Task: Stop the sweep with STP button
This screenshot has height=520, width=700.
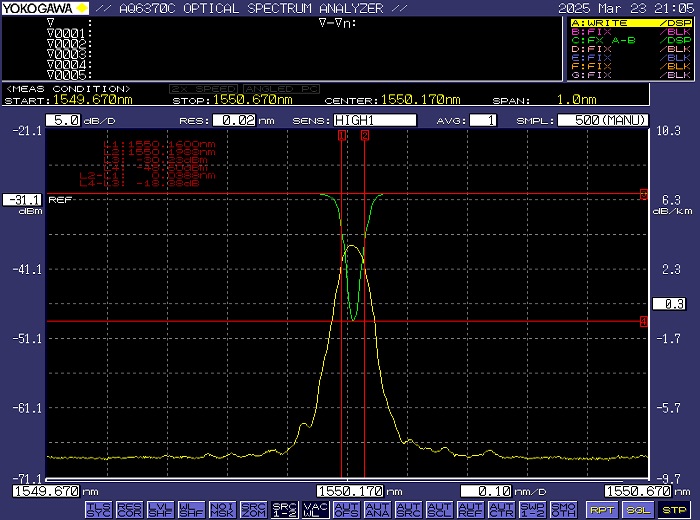Action: pyautogui.click(x=674, y=509)
